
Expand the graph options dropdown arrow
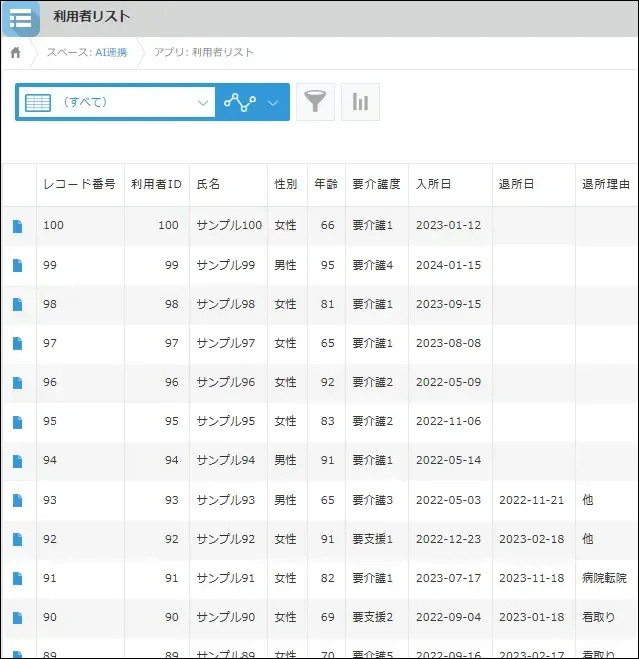274,102
